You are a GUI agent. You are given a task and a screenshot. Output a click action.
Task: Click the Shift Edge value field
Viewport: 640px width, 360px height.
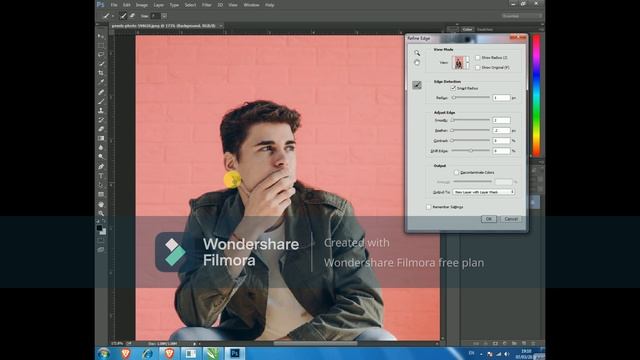(501, 151)
